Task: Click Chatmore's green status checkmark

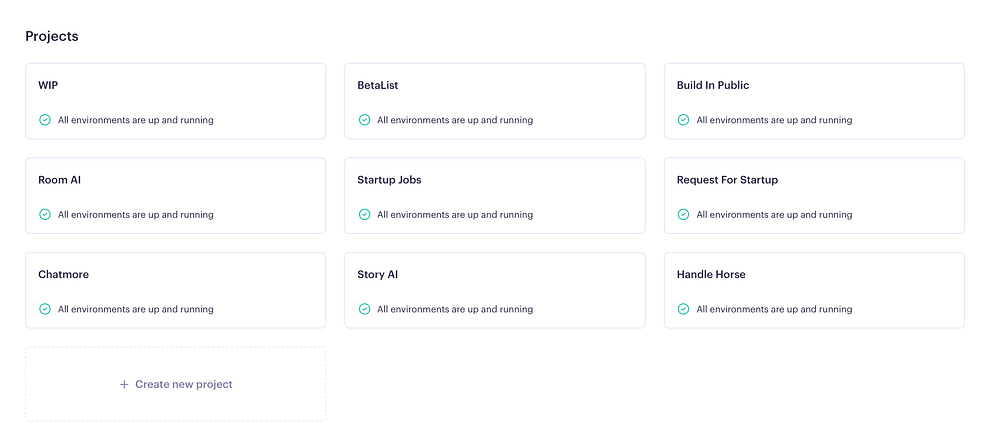Action: tap(45, 309)
